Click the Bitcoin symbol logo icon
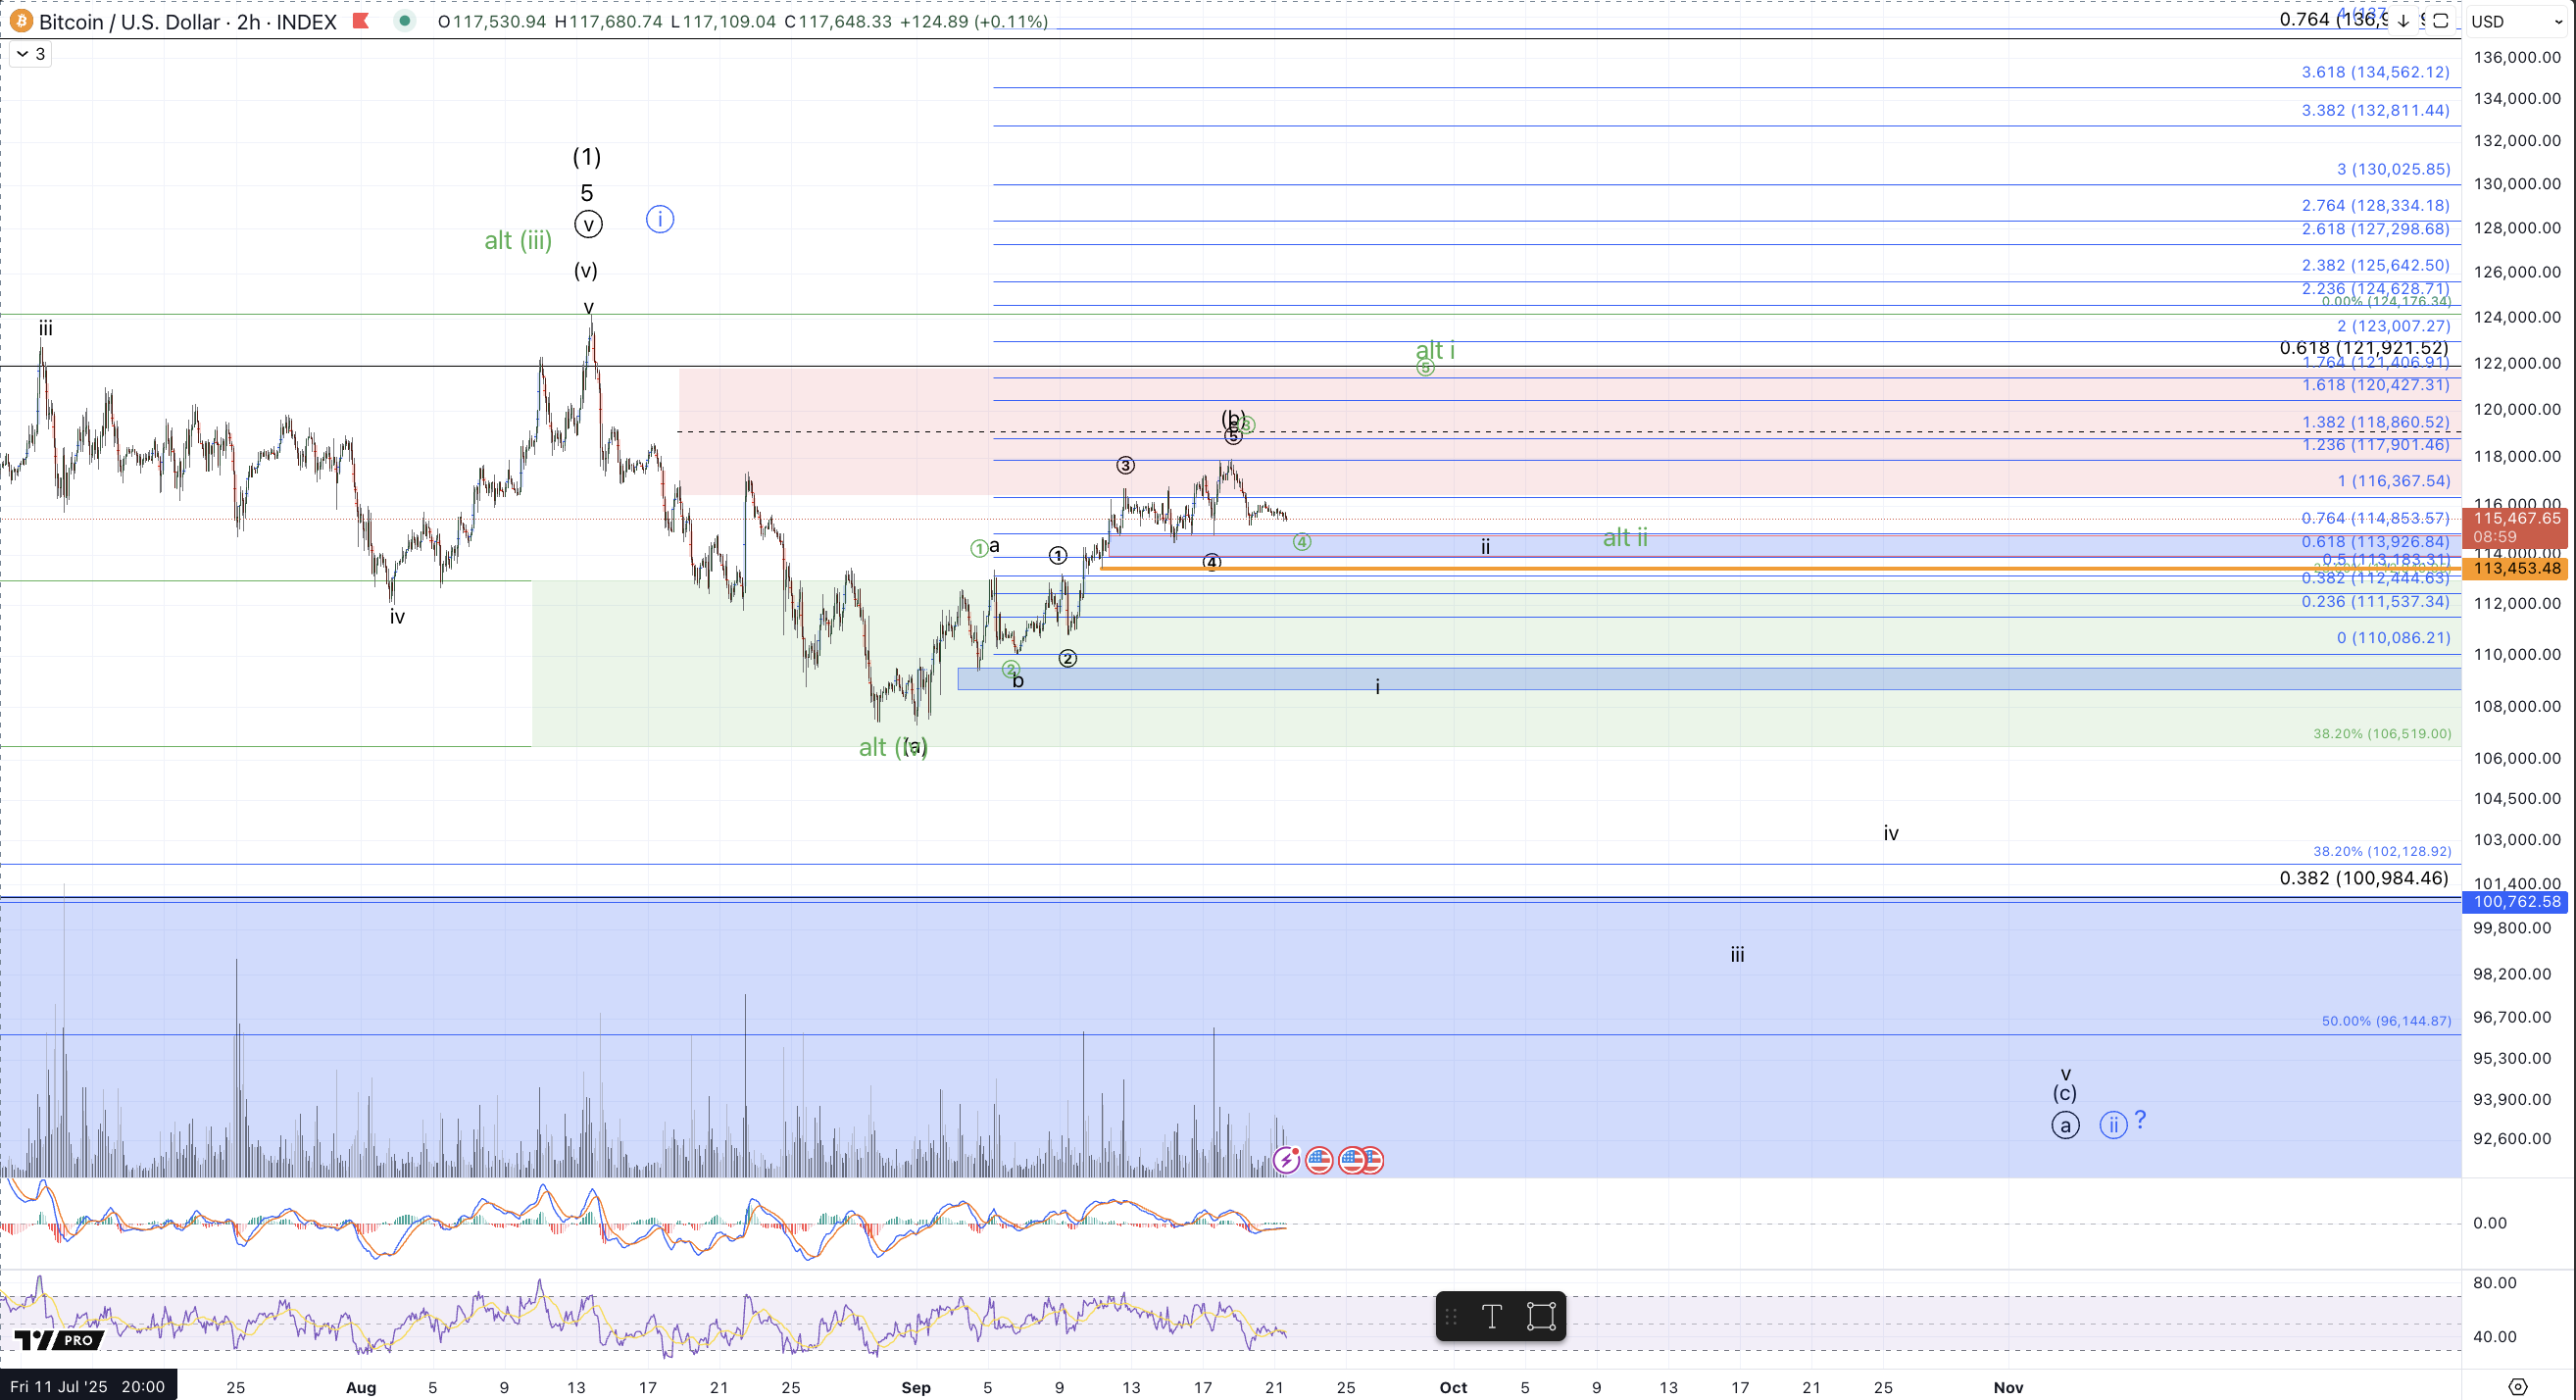The height and width of the screenshot is (1400, 2576). point(20,21)
